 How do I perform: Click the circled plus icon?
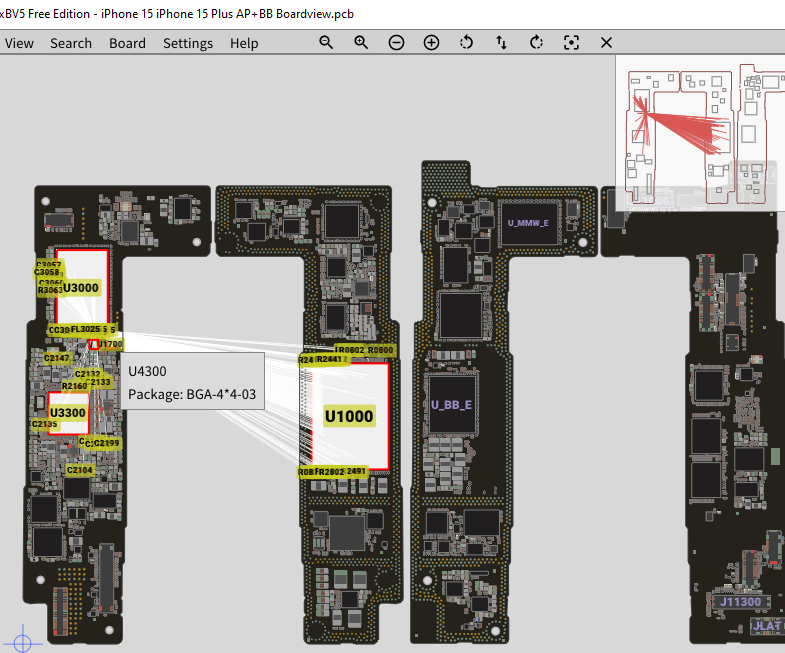431,43
